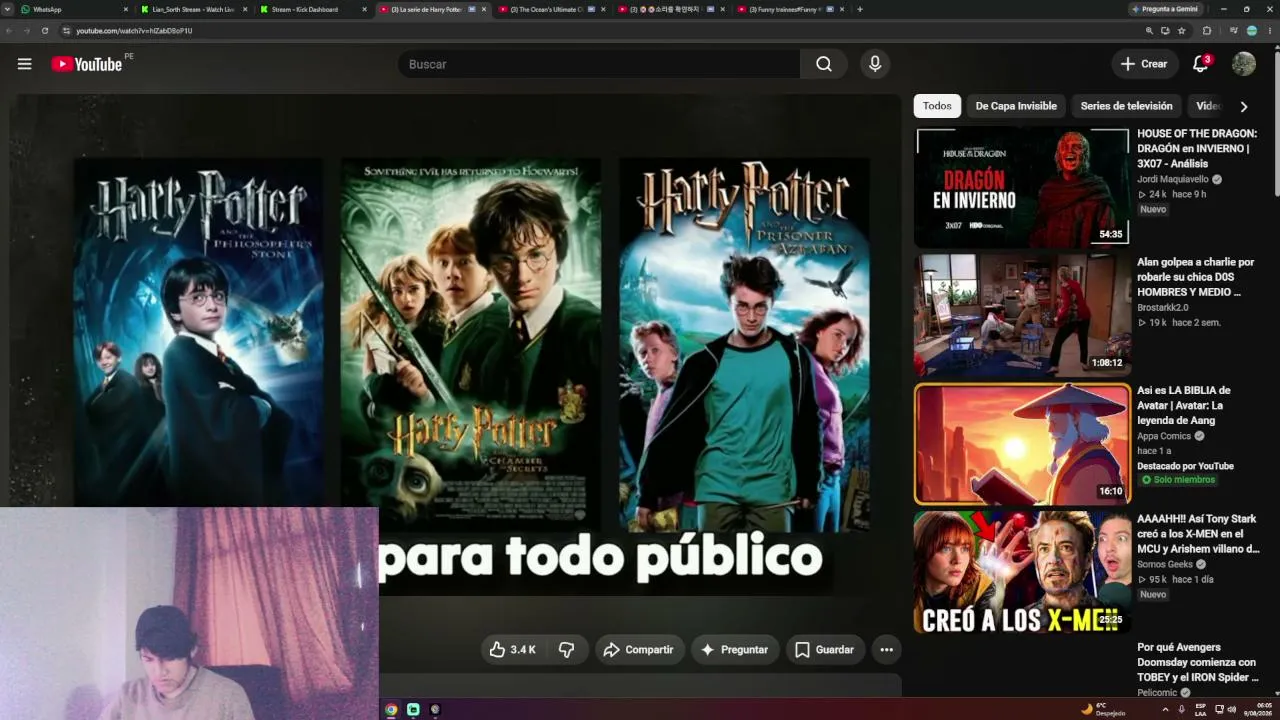
Task: Open the notifications bell
Action: coord(1201,64)
